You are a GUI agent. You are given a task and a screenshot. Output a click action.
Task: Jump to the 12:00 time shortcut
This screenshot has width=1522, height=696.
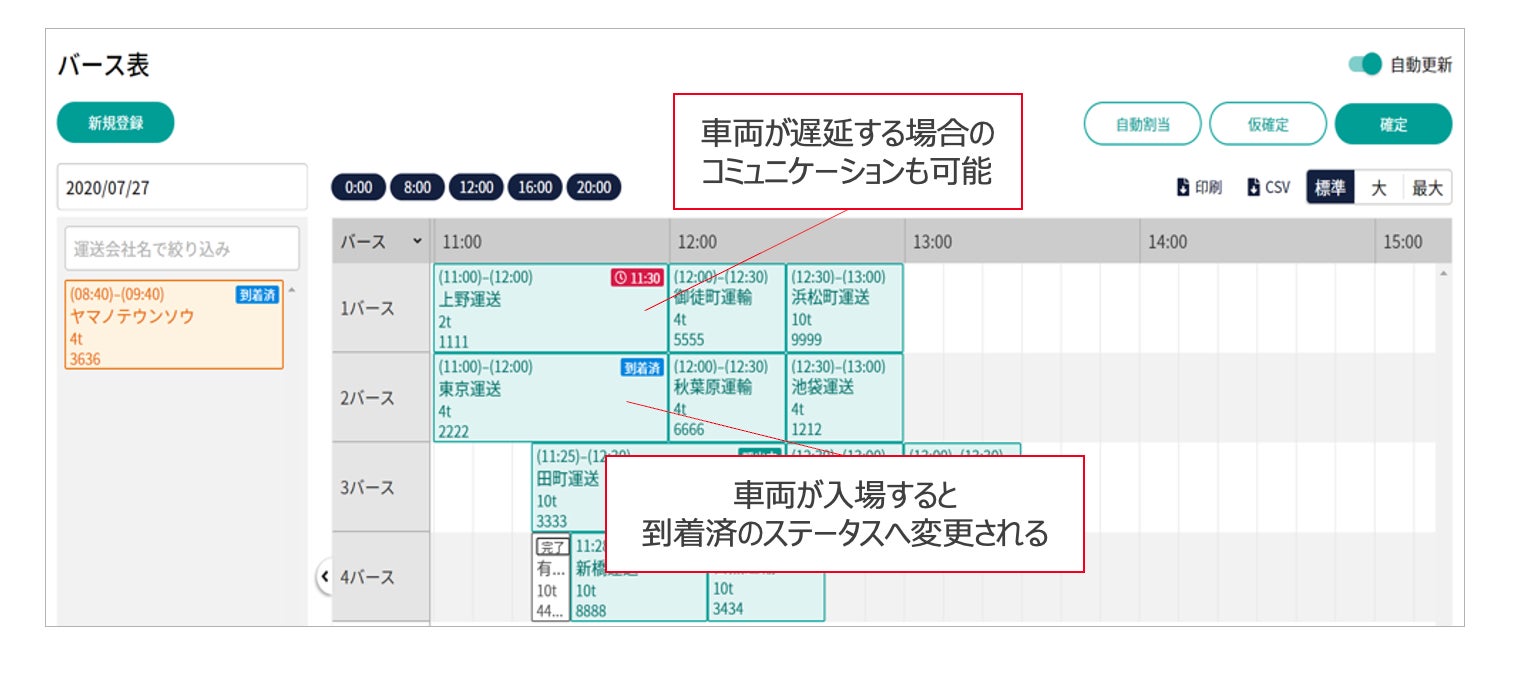point(476,187)
